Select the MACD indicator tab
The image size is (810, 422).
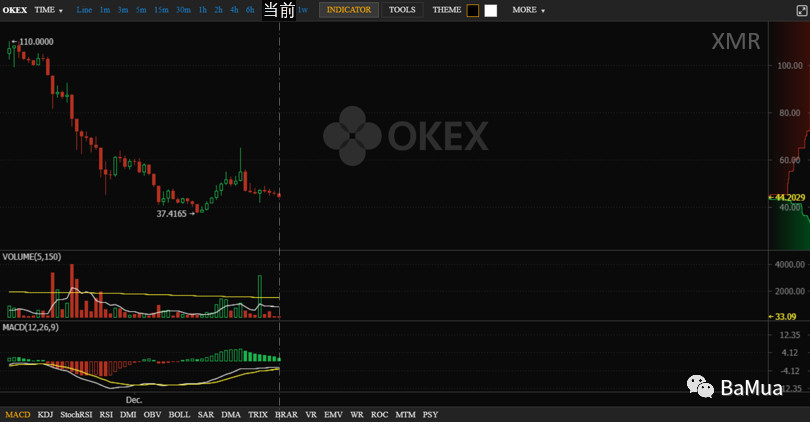tap(17, 414)
